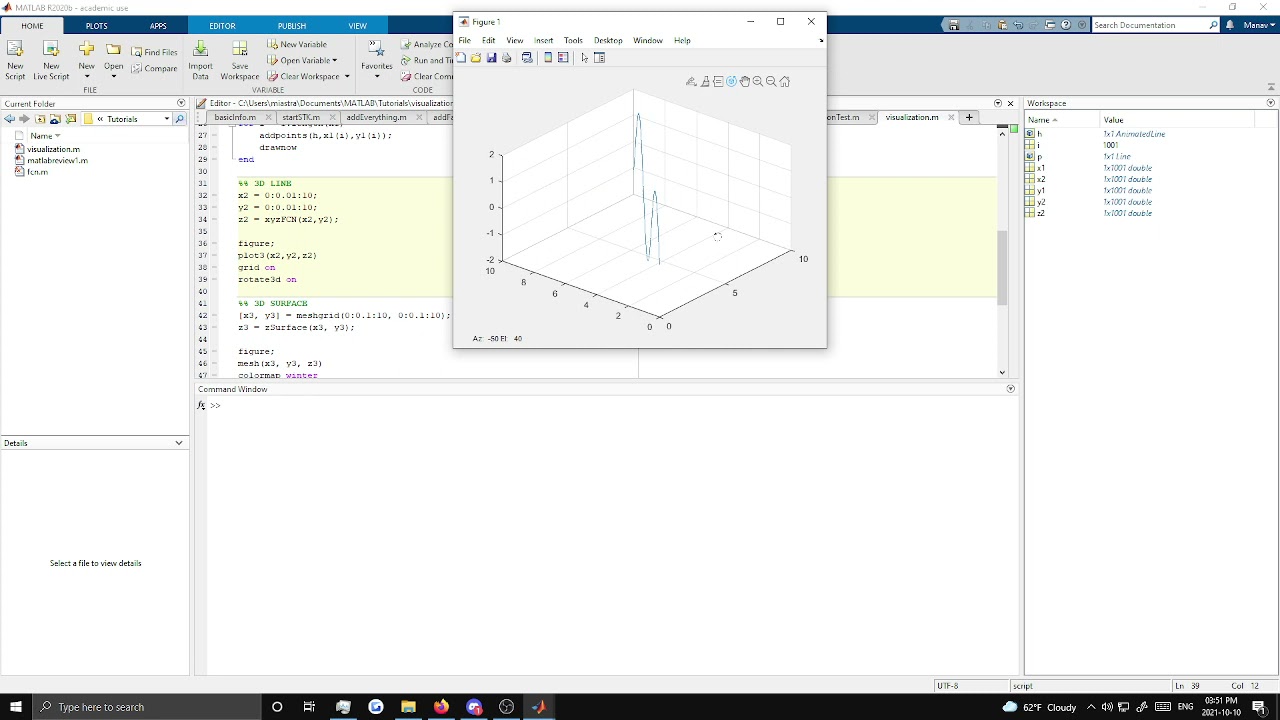Switch to EDITOR ribbon tab

(222, 26)
